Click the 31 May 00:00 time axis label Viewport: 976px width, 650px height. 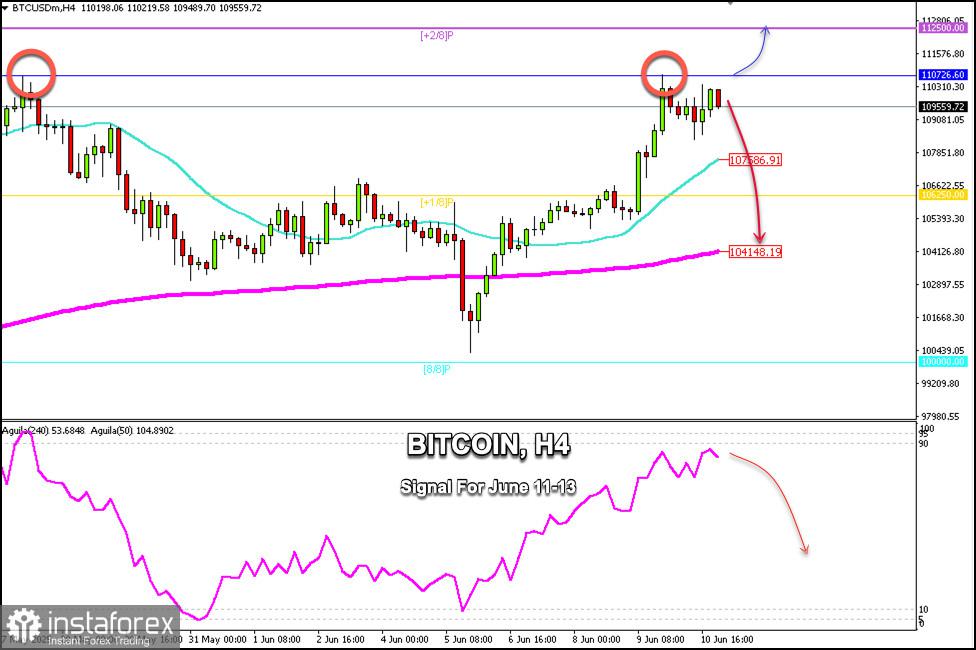(x=218, y=639)
